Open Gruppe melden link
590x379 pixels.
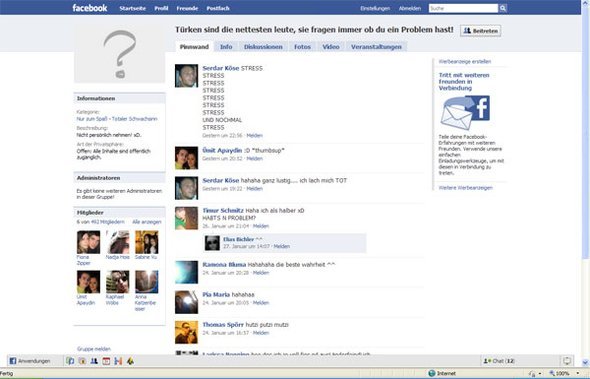point(94,349)
